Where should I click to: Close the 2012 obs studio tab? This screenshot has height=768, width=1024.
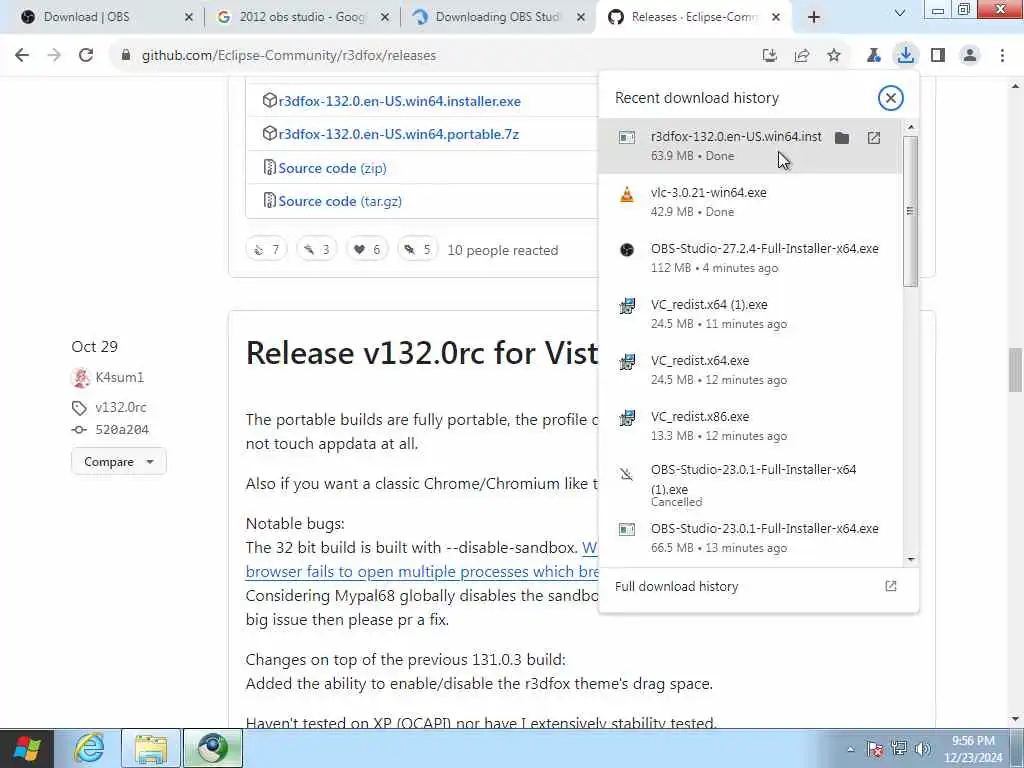coord(385,18)
